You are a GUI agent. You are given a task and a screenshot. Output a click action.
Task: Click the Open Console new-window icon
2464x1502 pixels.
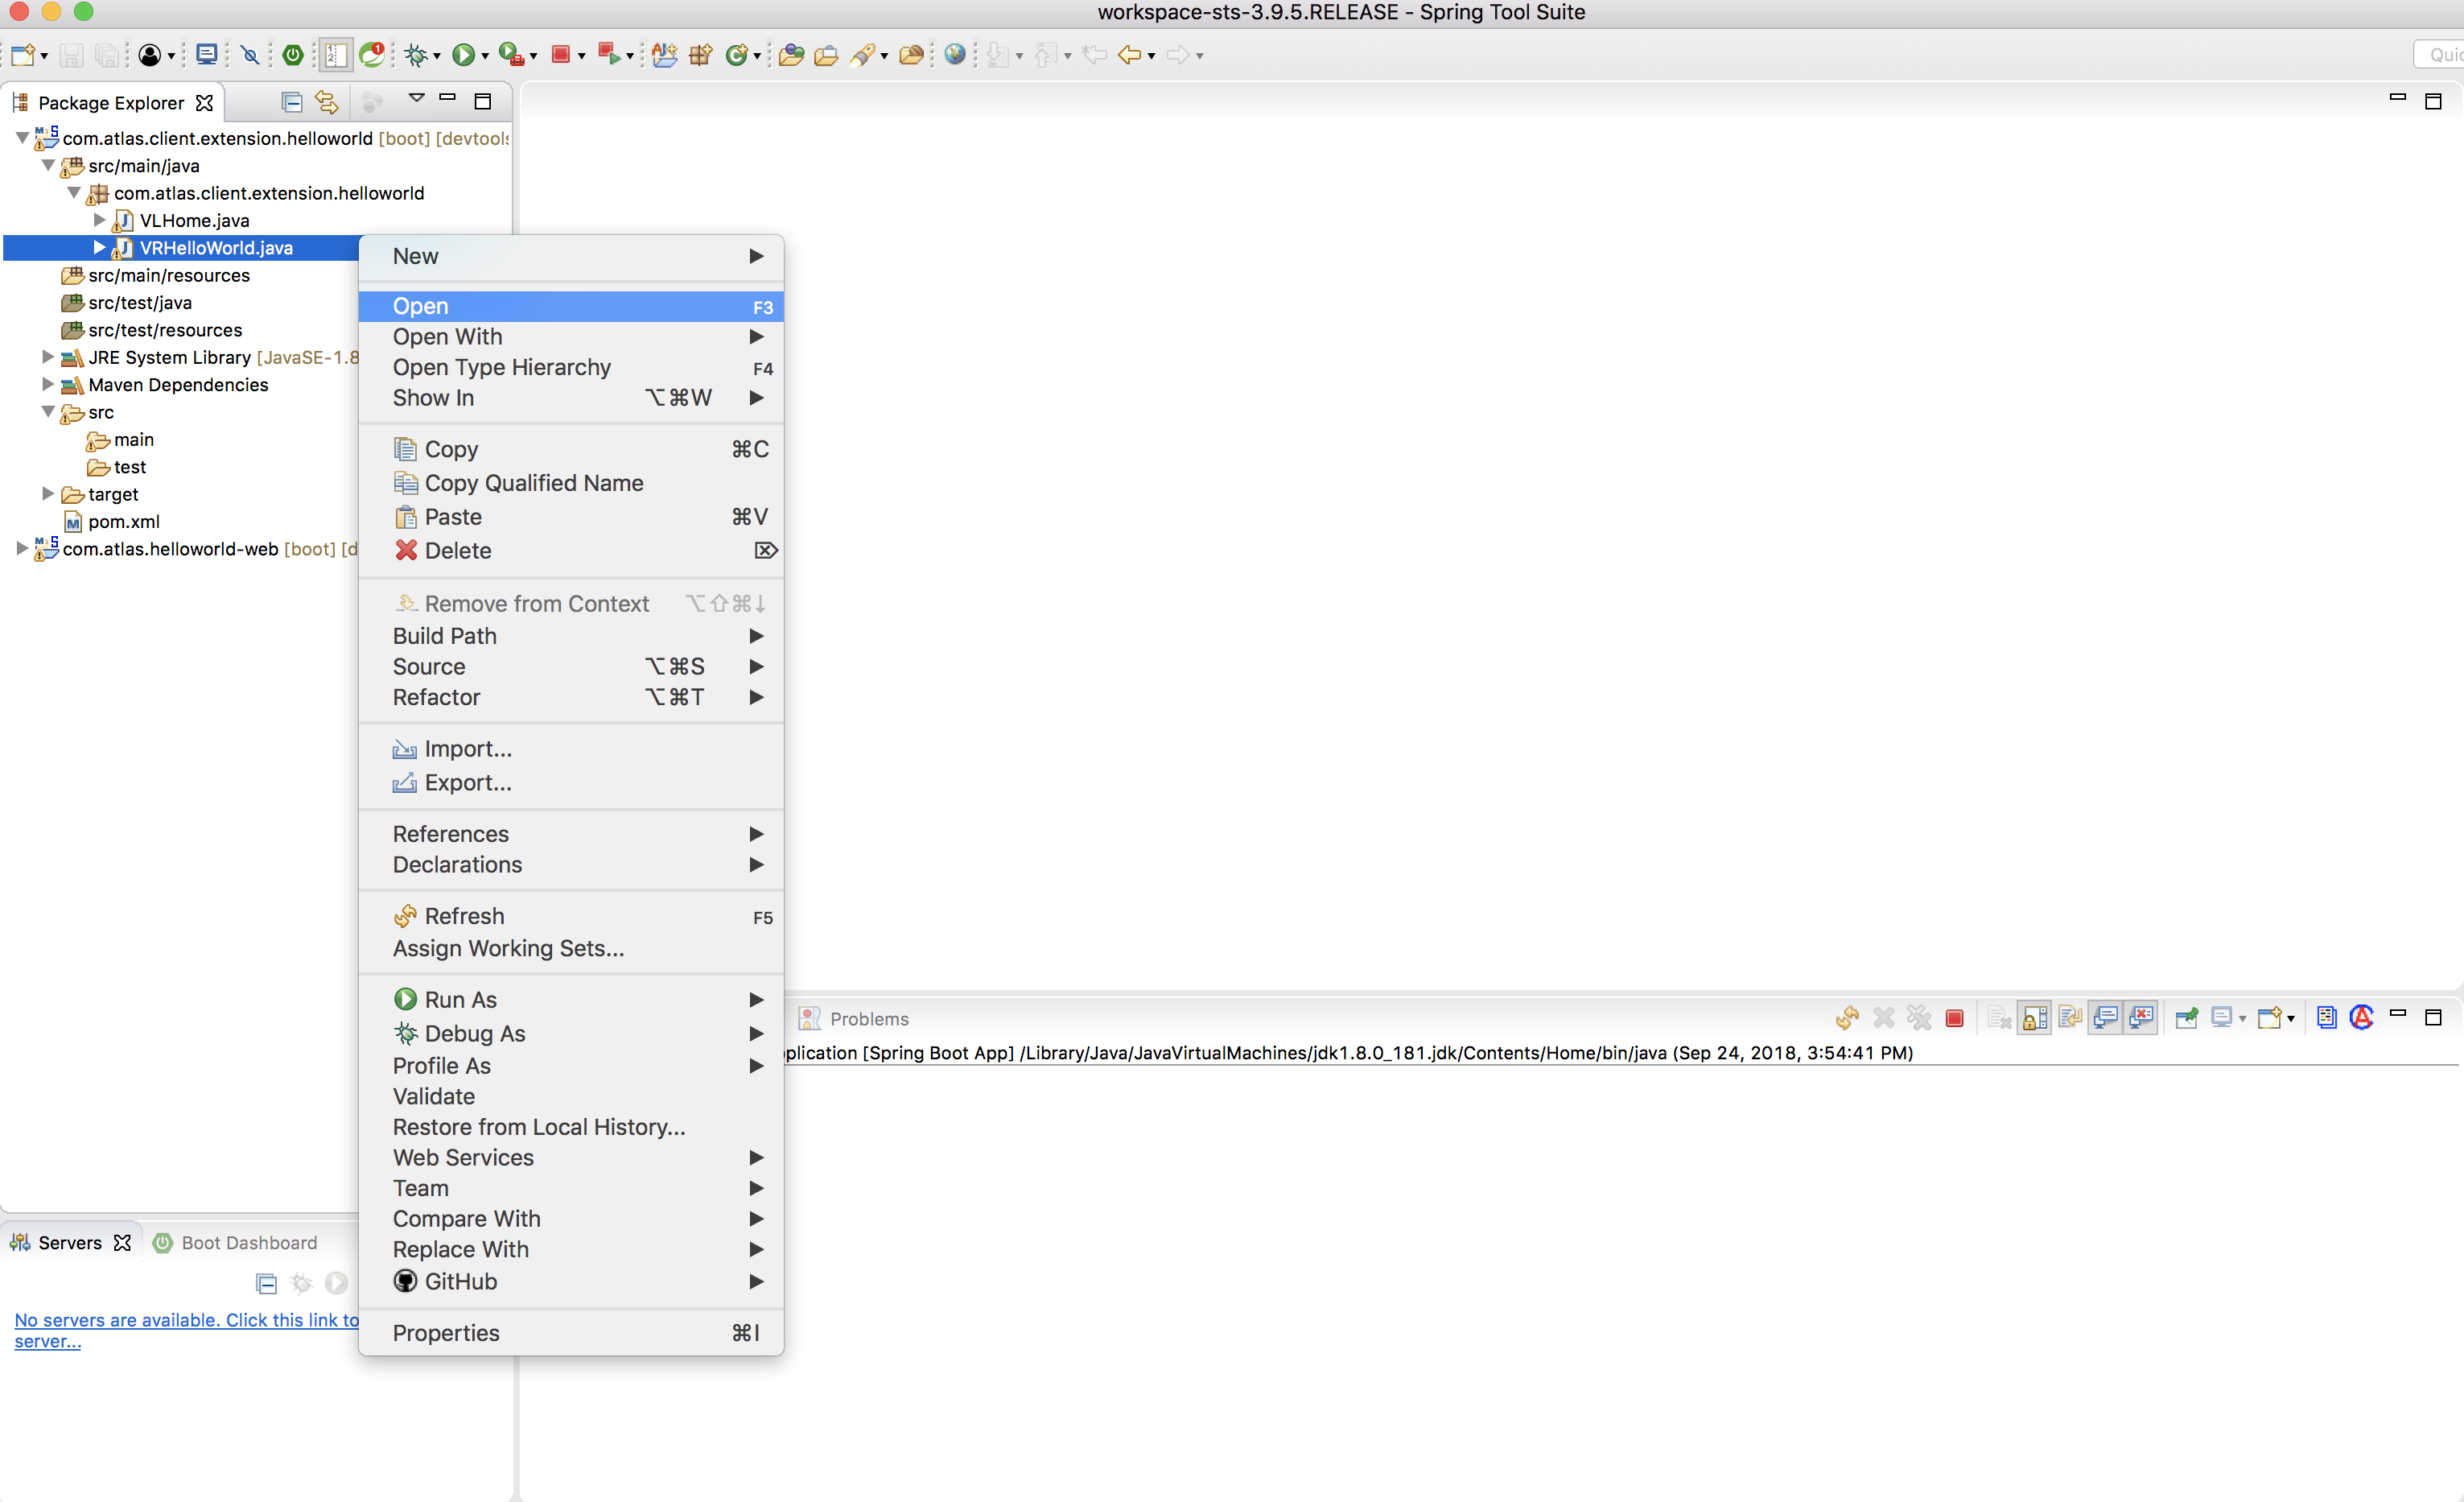point(2269,1018)
